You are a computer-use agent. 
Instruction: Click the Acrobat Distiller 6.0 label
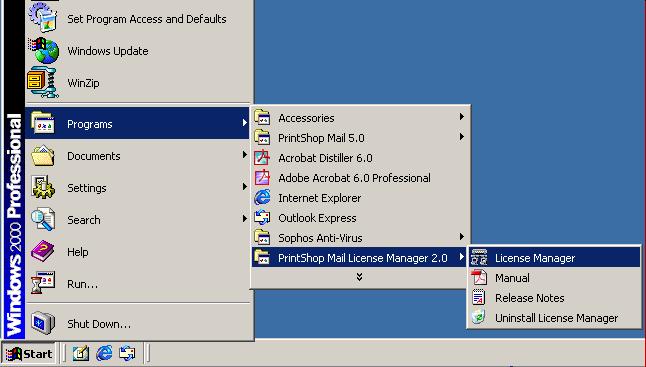tap(325, 158)
